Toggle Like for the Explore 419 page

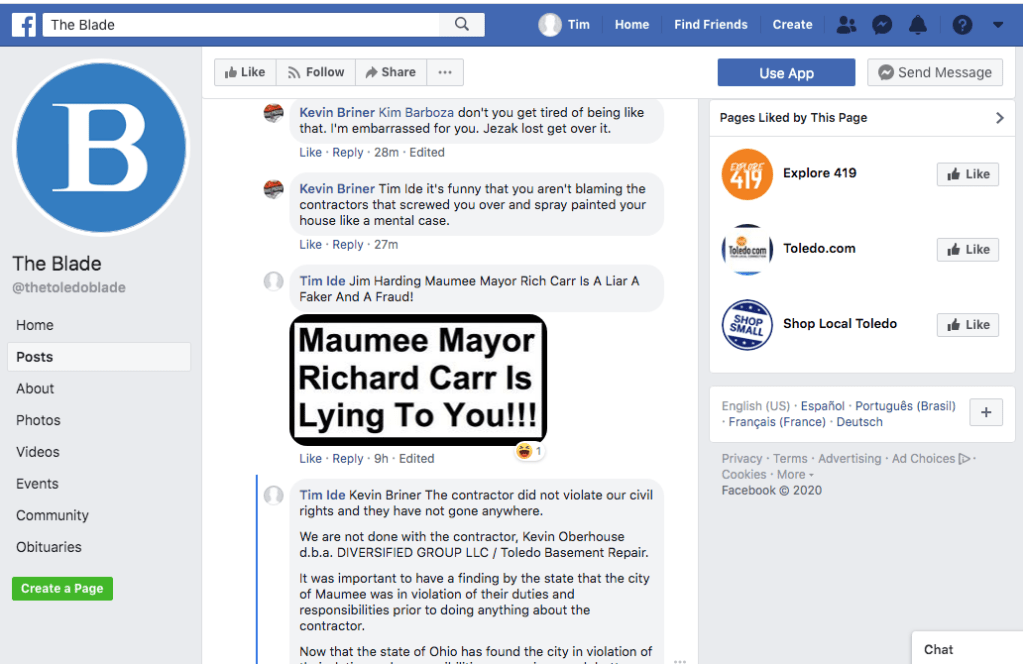[x=968, y=174]
